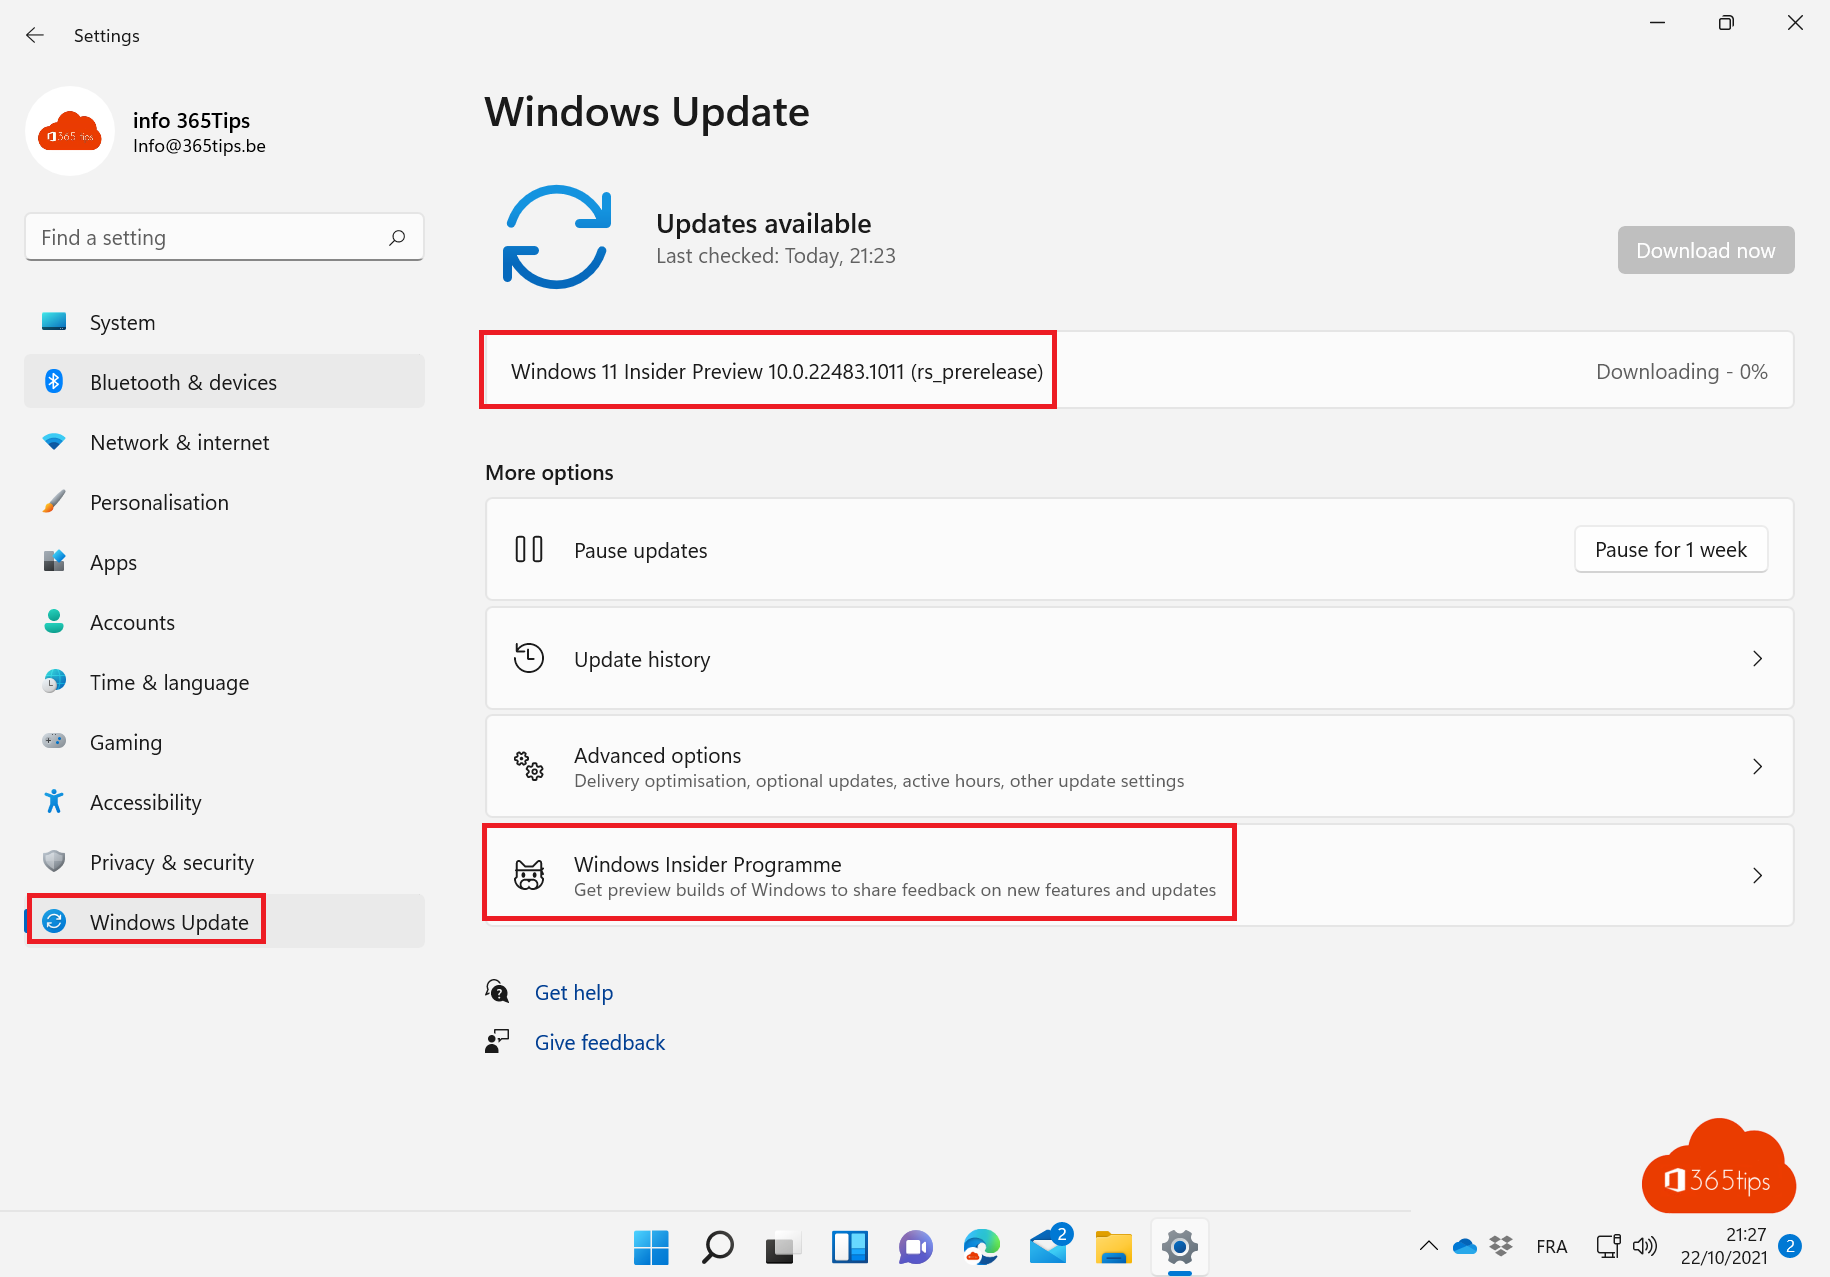Click the Time & language globe icon
The image size is (1830, 1277).
point(54,681)
